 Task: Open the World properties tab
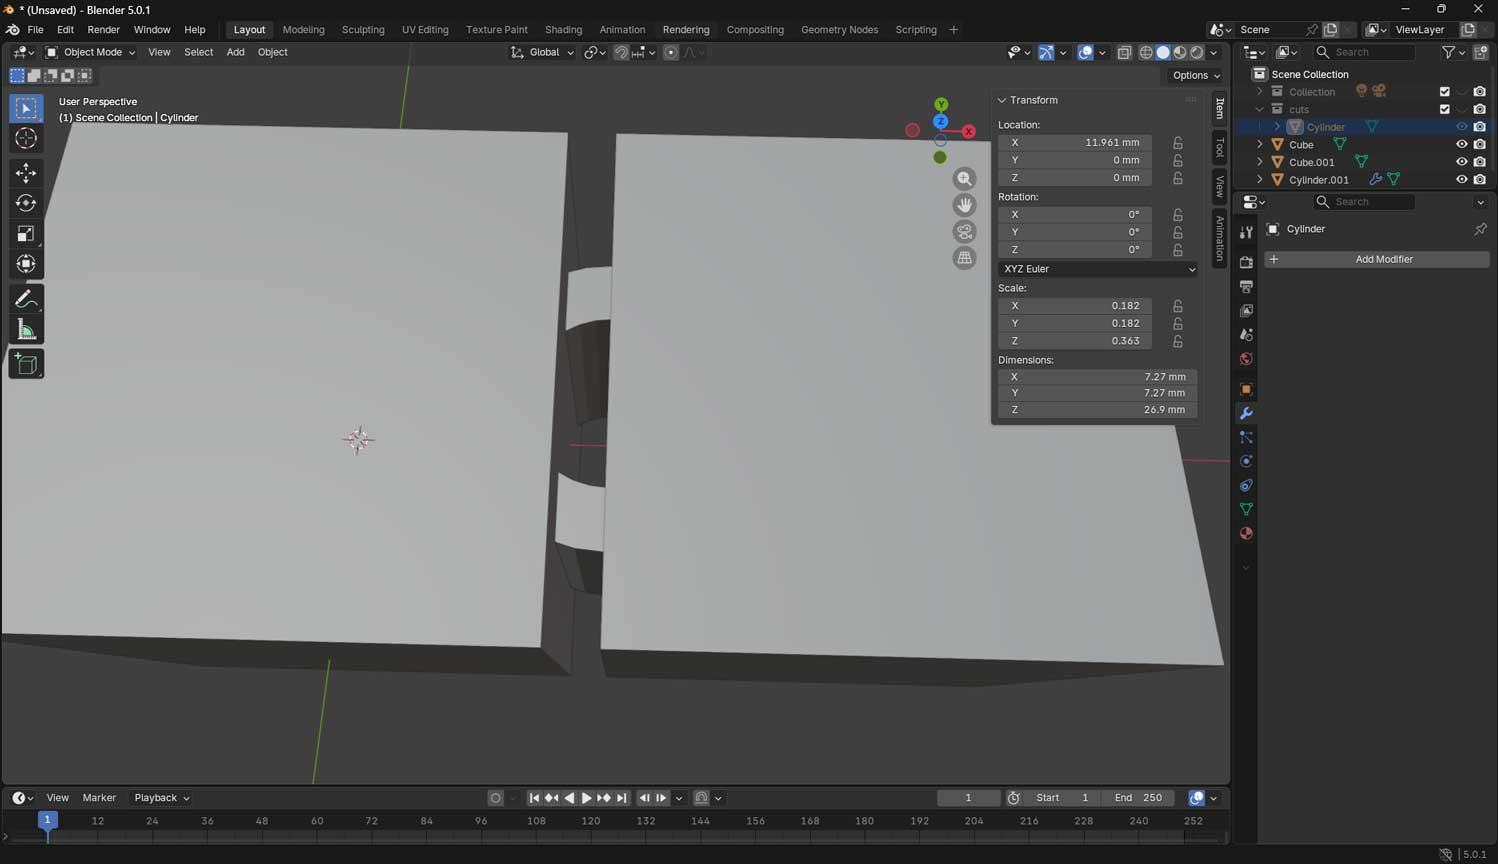point(1246,359)
